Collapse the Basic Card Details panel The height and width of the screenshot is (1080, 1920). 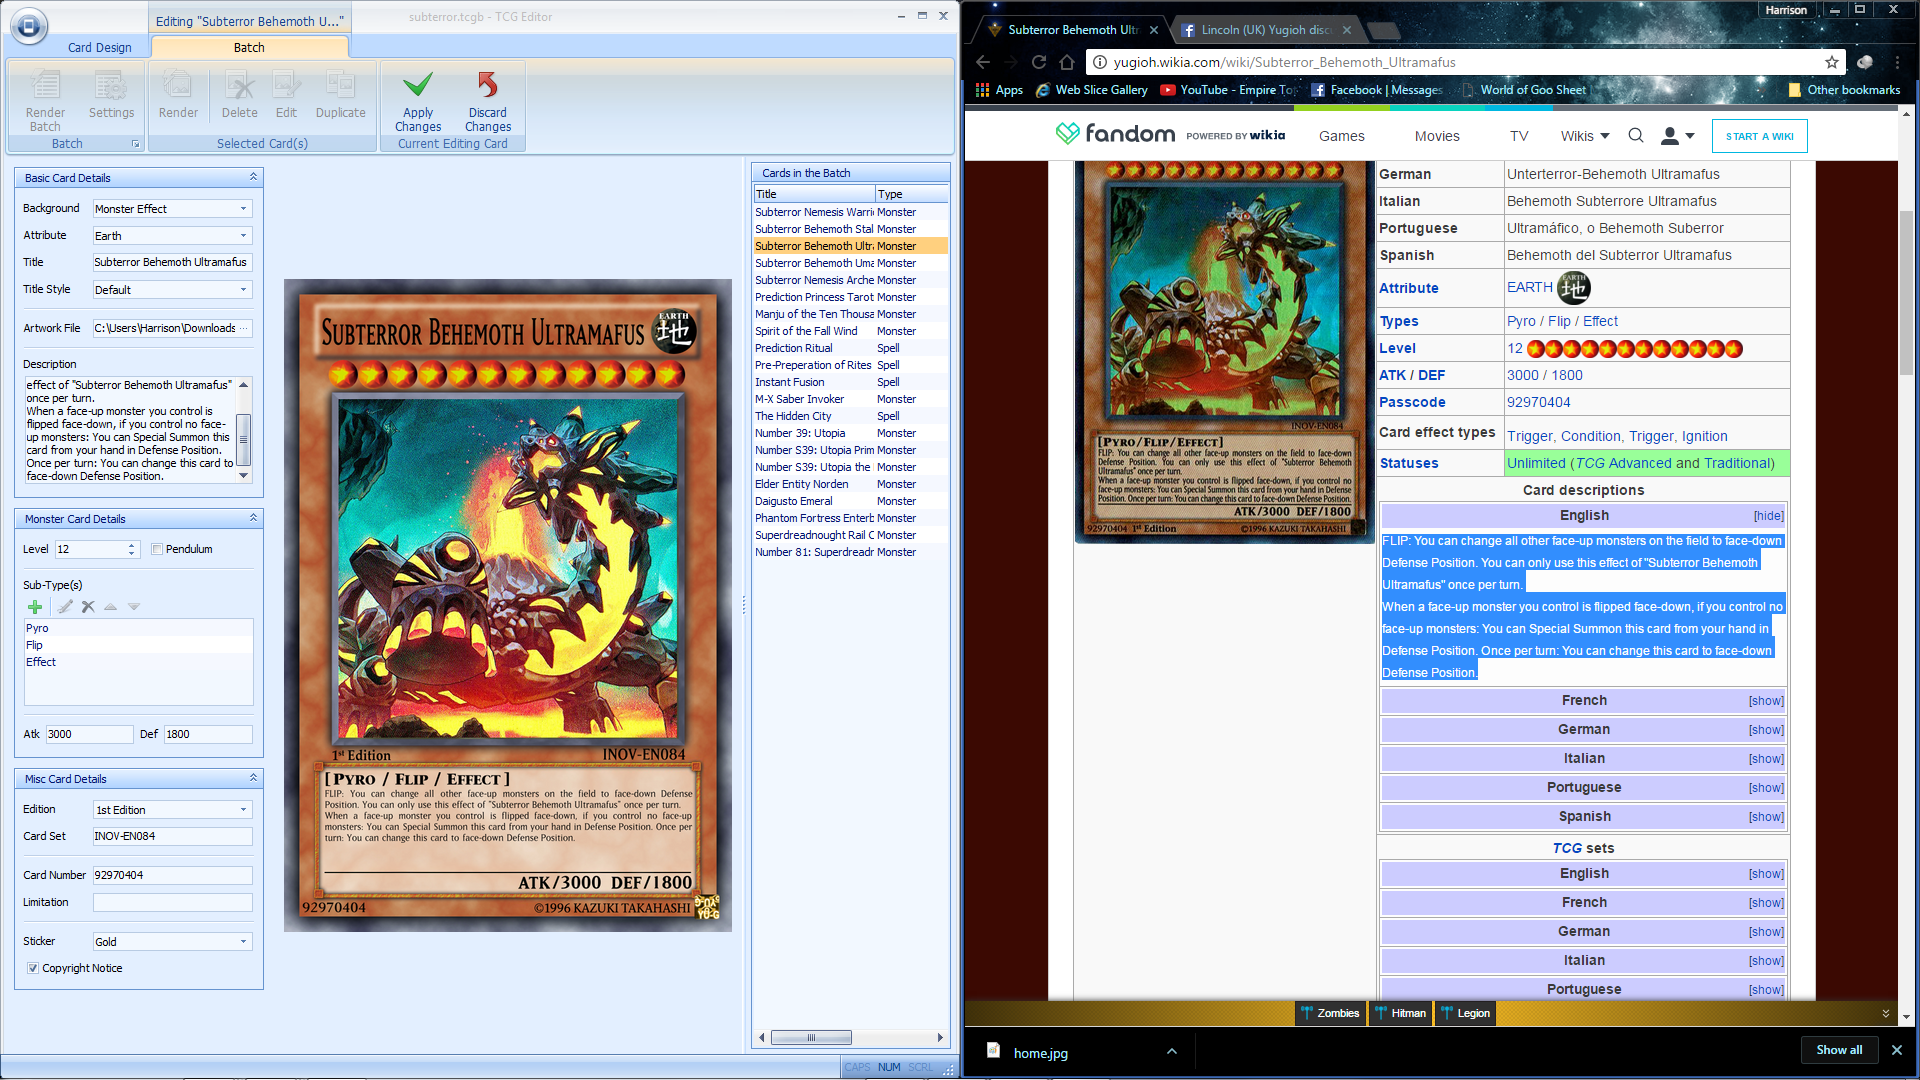pyautogui.click(x=253, y=177)
